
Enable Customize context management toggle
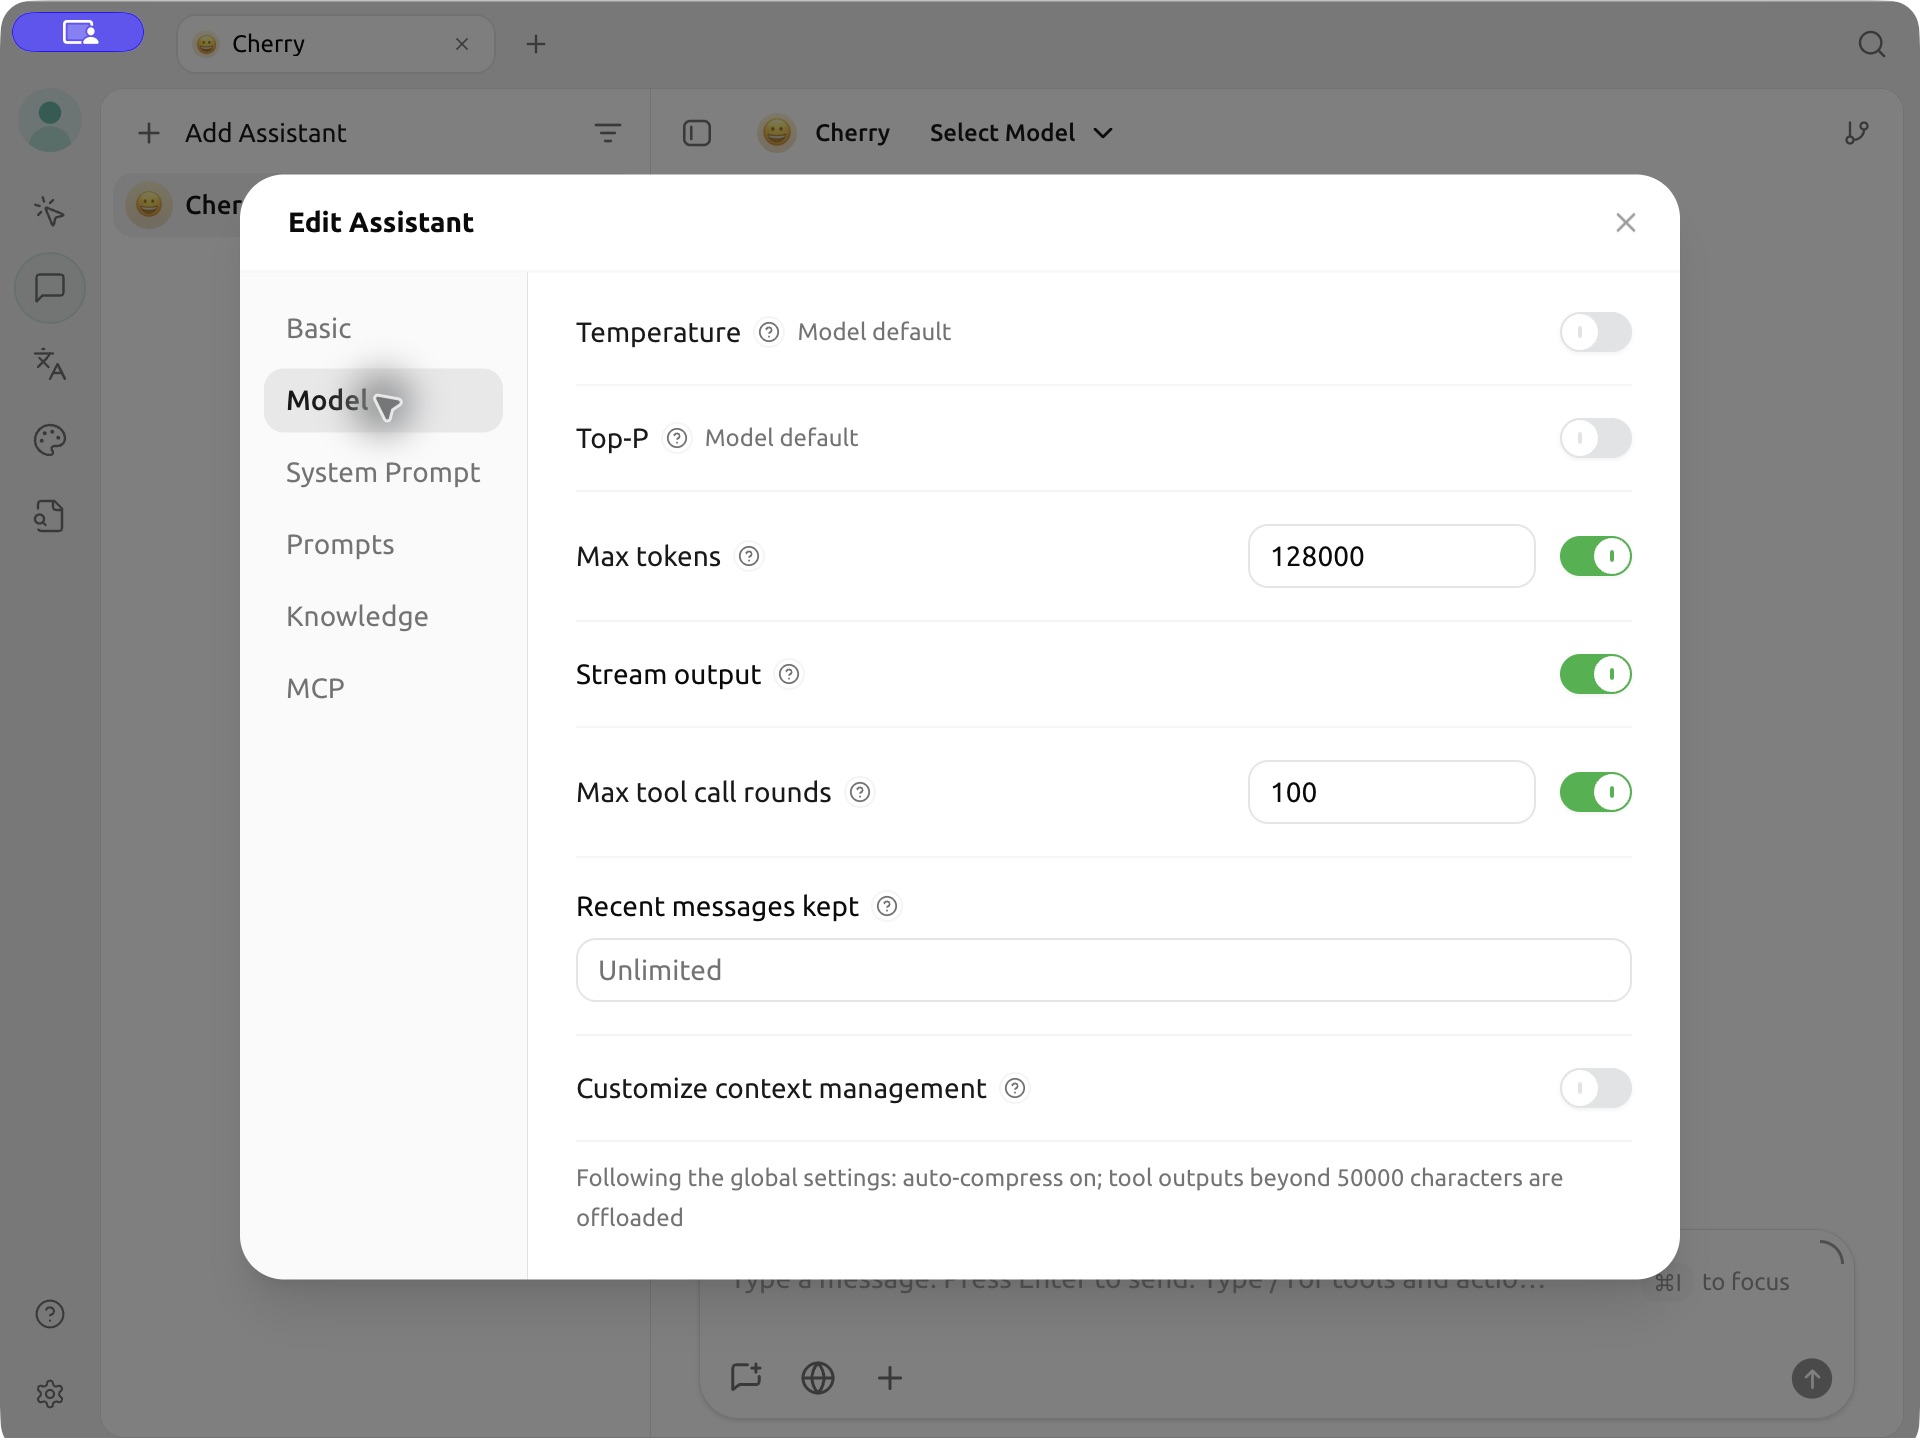click(x=1596, y=1088)
